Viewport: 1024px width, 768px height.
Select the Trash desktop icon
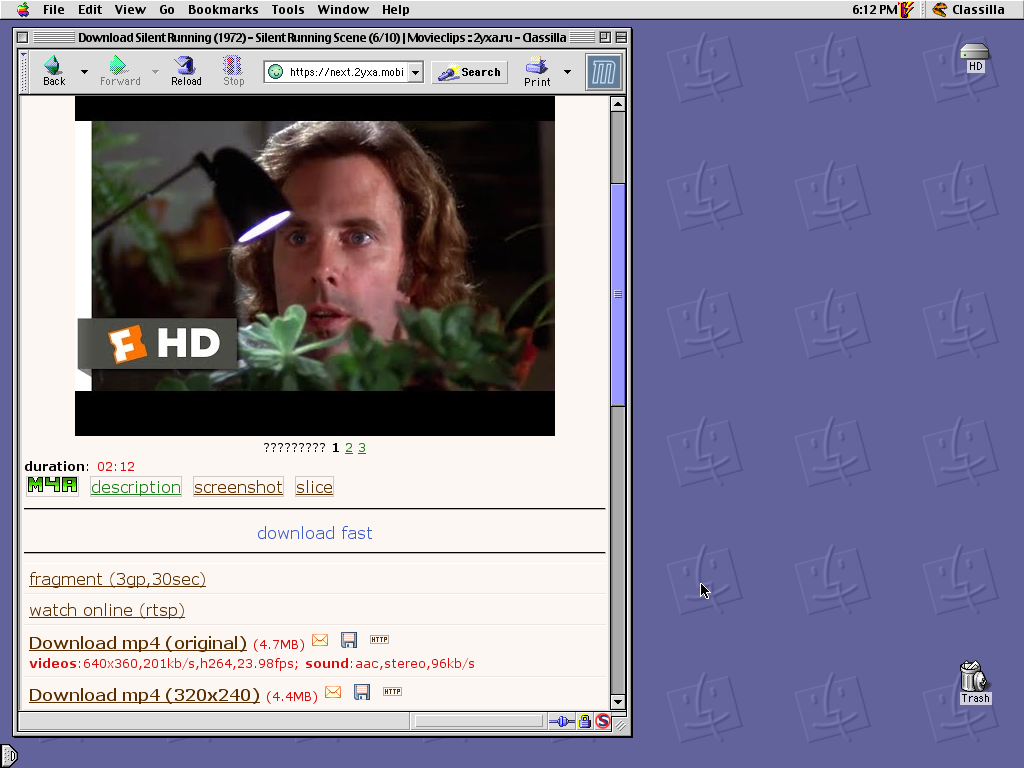point(975,682)
